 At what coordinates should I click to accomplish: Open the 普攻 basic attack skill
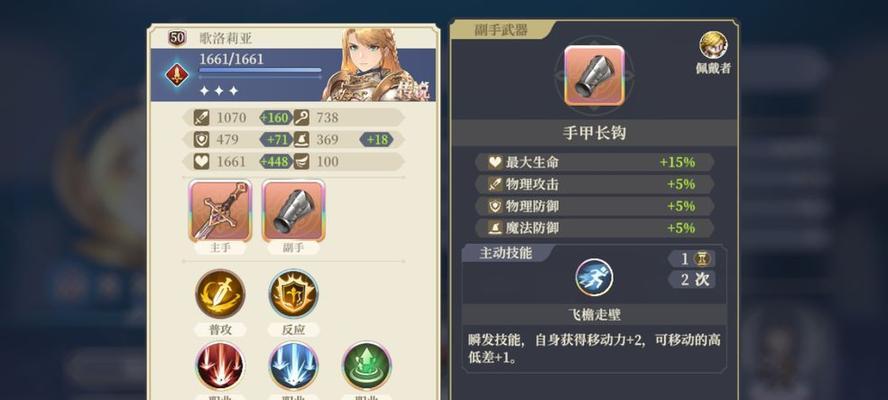tap(220, 294)
